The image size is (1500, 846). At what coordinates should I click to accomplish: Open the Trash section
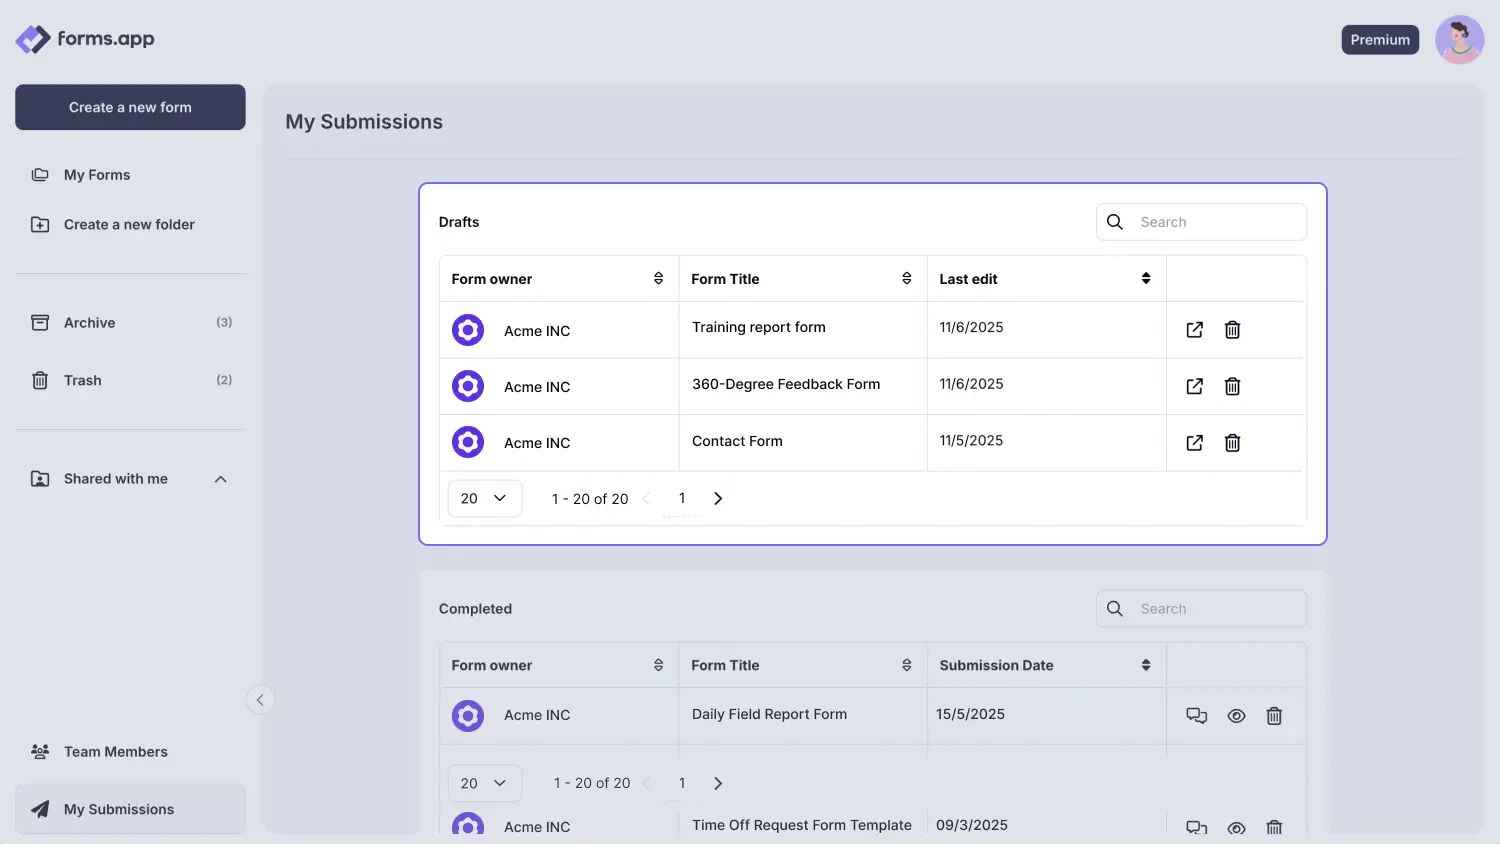click(82, 380)
